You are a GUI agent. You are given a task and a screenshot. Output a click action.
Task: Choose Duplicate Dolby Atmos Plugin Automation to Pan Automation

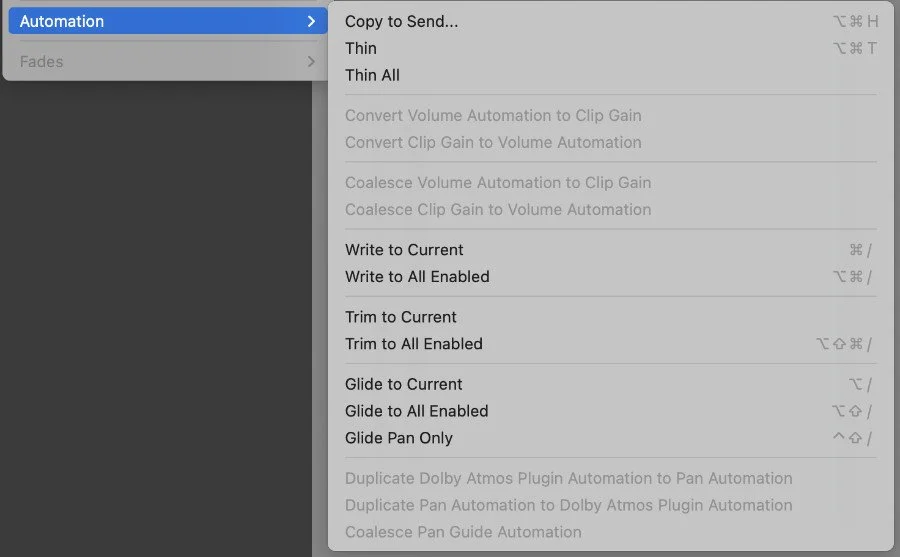tap(611, 478)
